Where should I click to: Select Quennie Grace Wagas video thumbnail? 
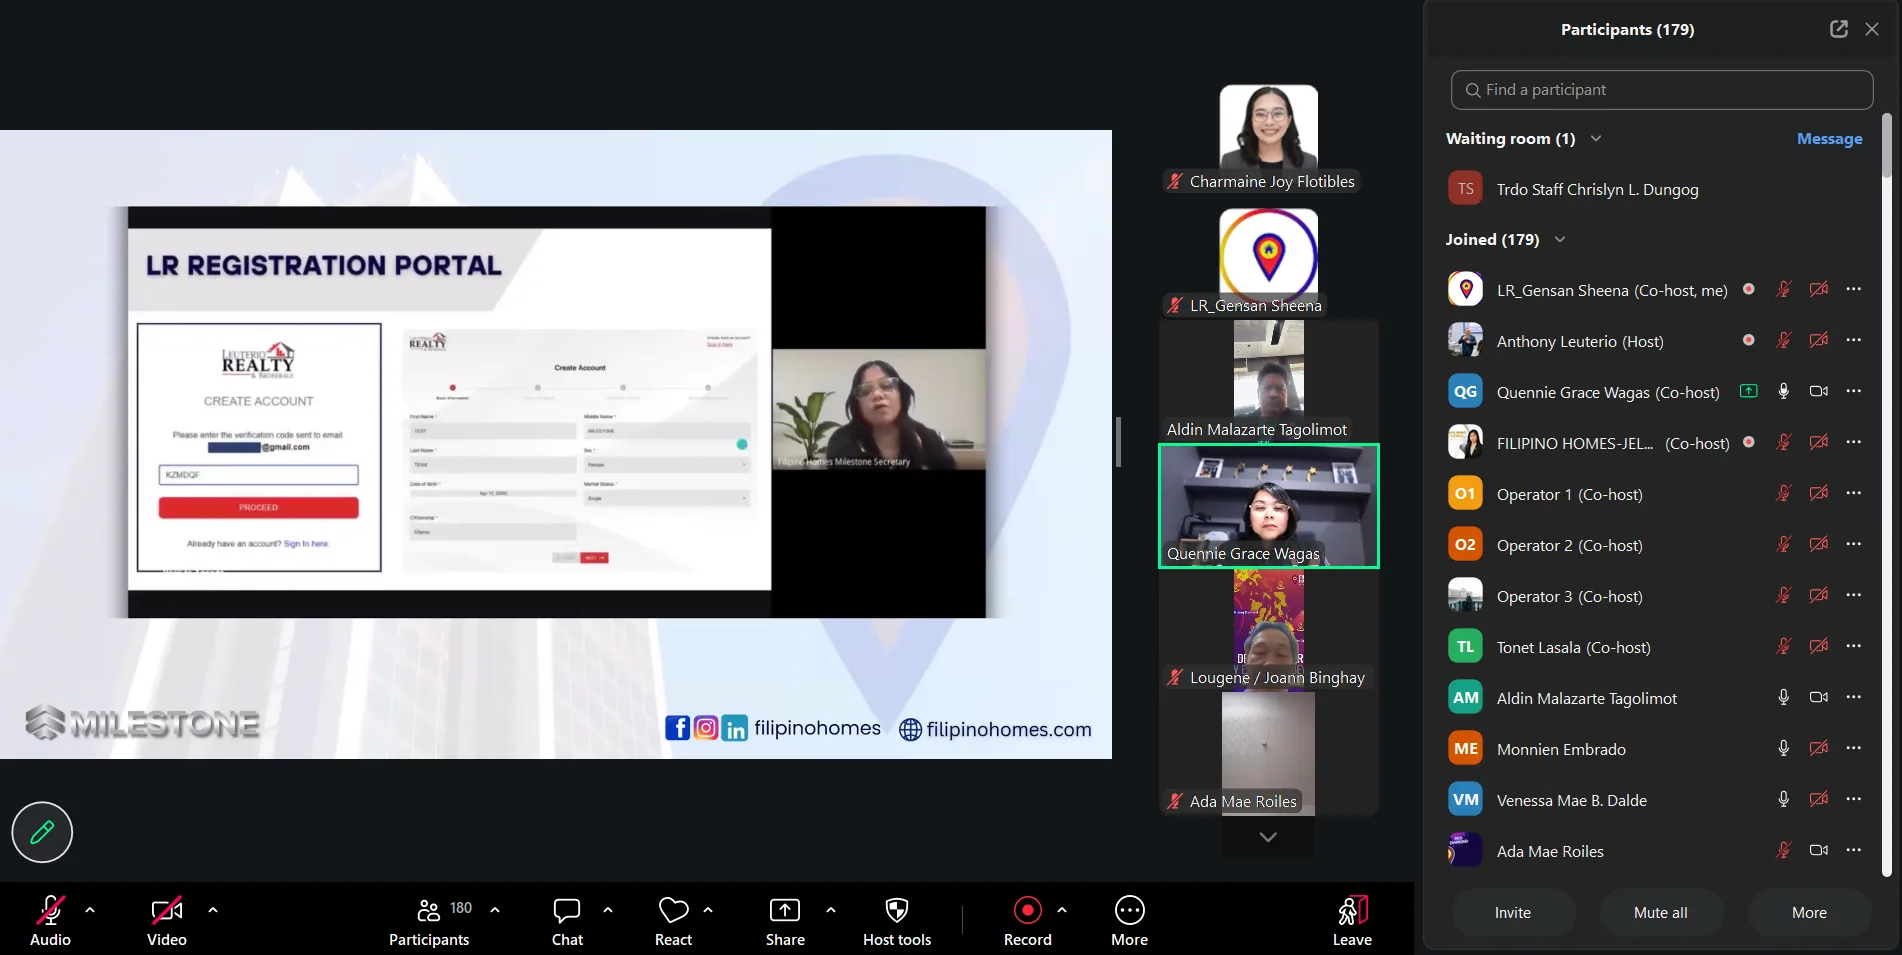click(1269, 506)
